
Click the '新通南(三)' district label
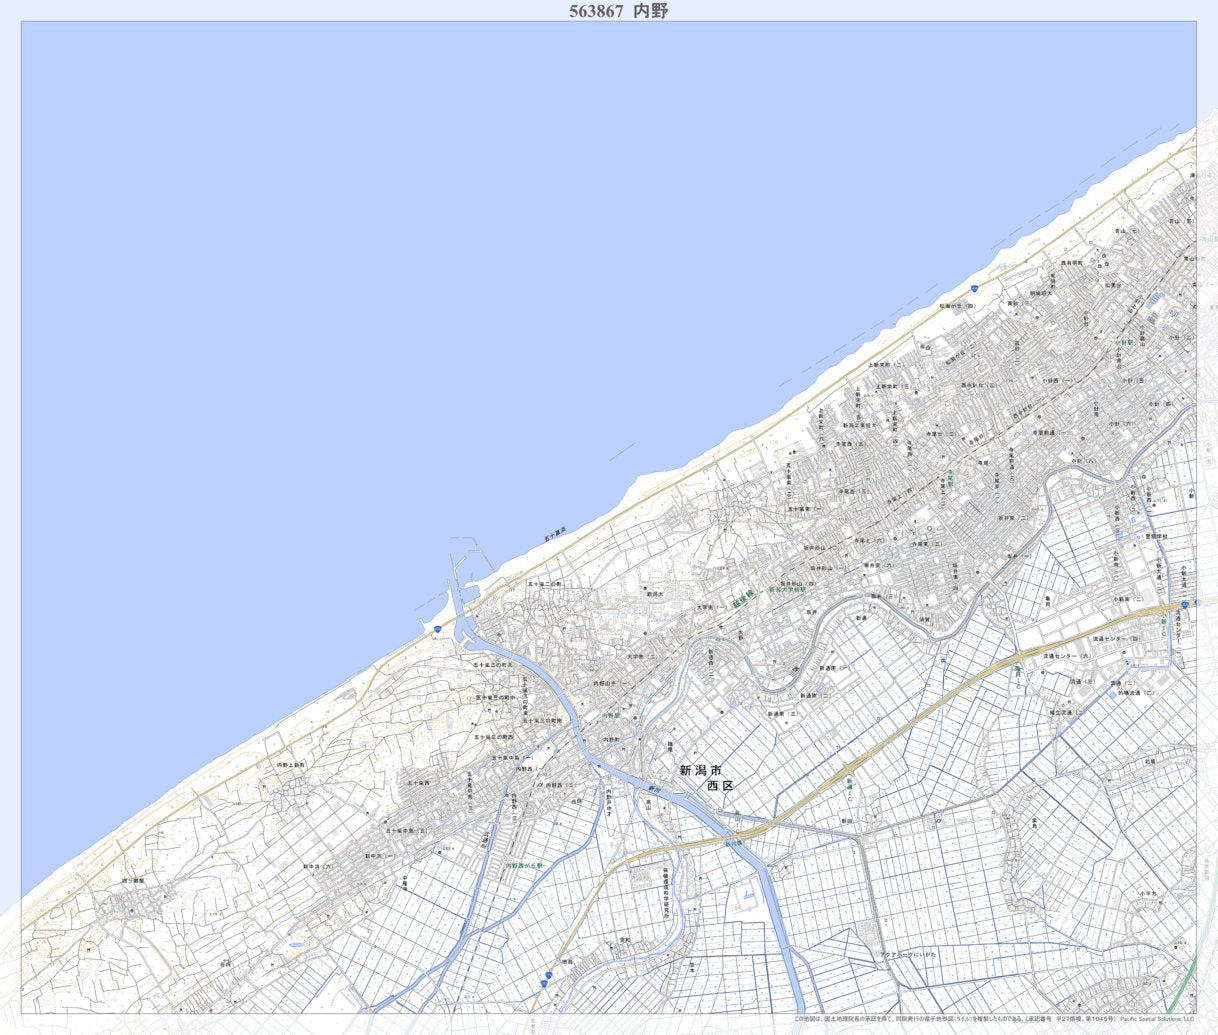[x=784, y=714]
